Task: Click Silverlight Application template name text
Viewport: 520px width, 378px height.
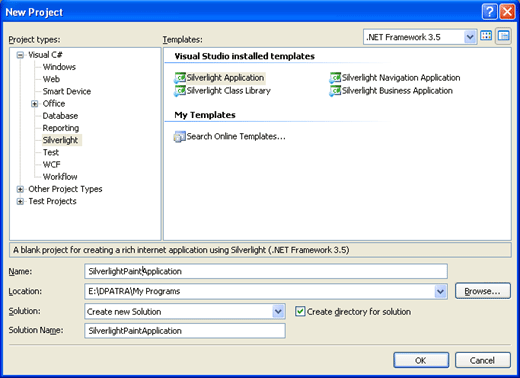Action: click(x=225, y=78)
